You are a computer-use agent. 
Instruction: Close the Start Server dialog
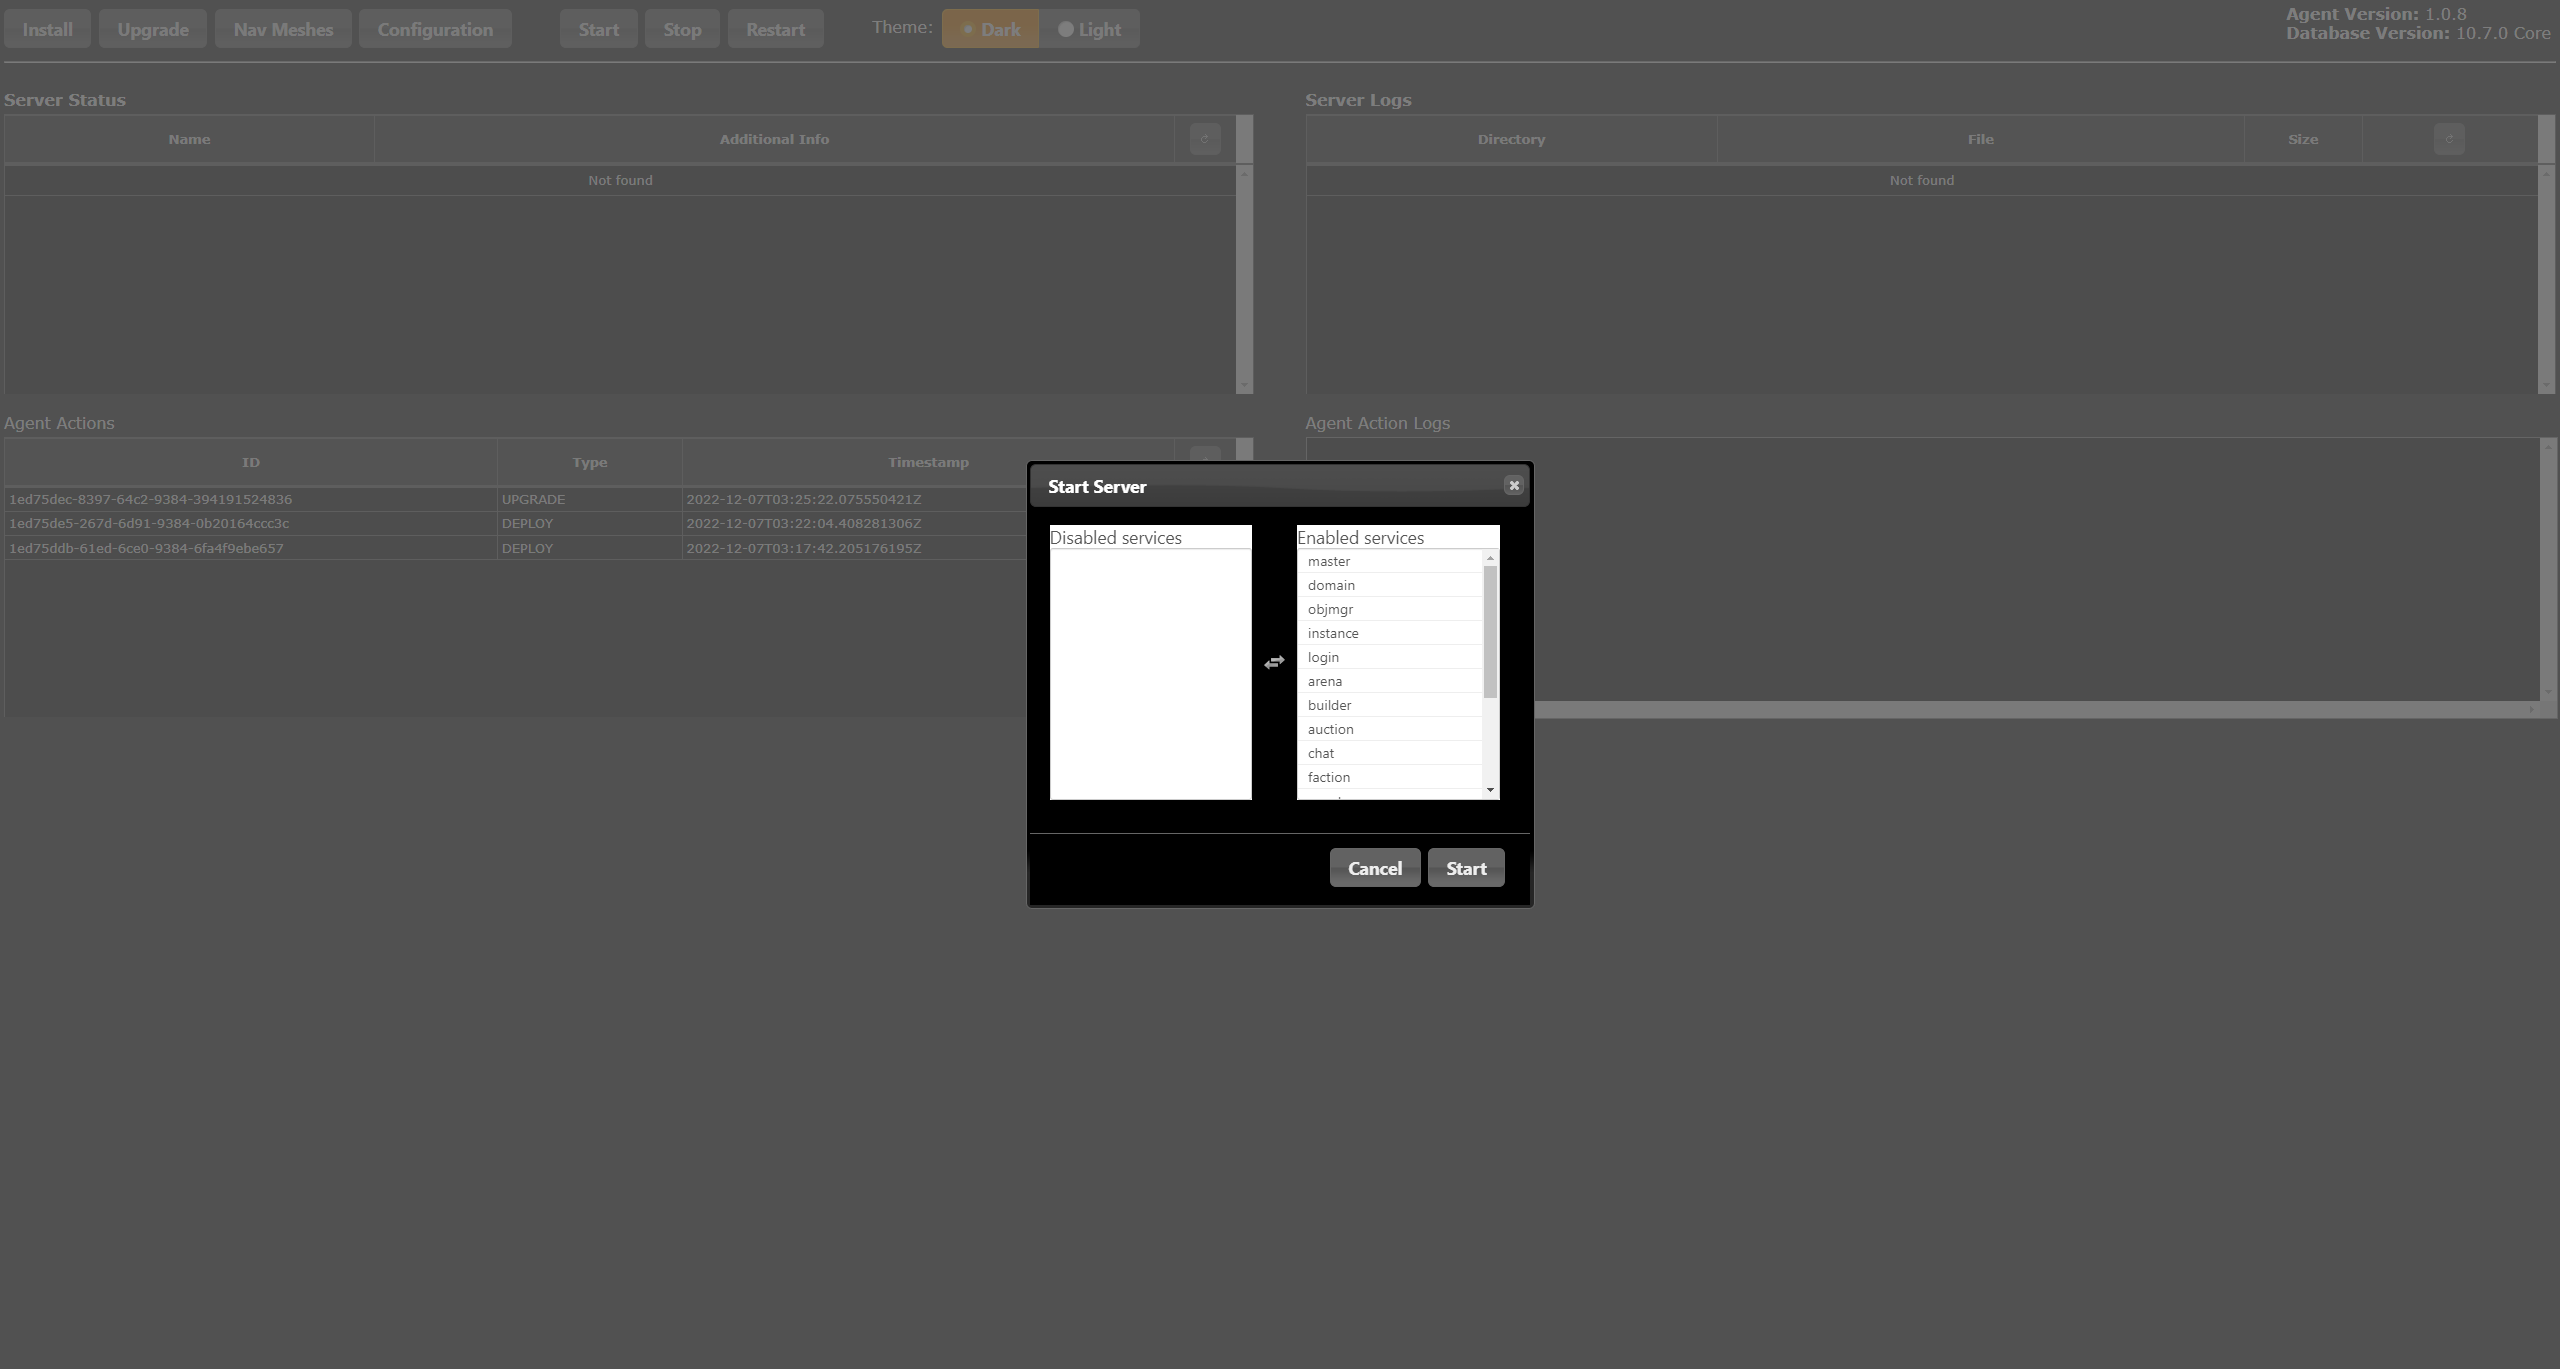(x=1513, y=485)
